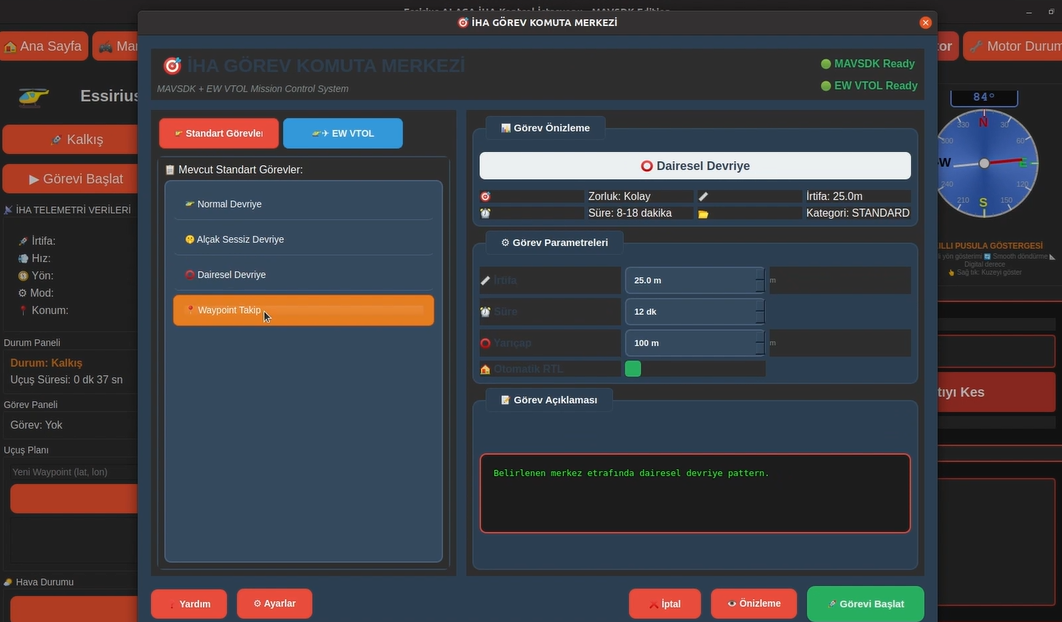
Task: Open the Önizleme preview button
Action: pyautogui.click(x=753, y=604)
